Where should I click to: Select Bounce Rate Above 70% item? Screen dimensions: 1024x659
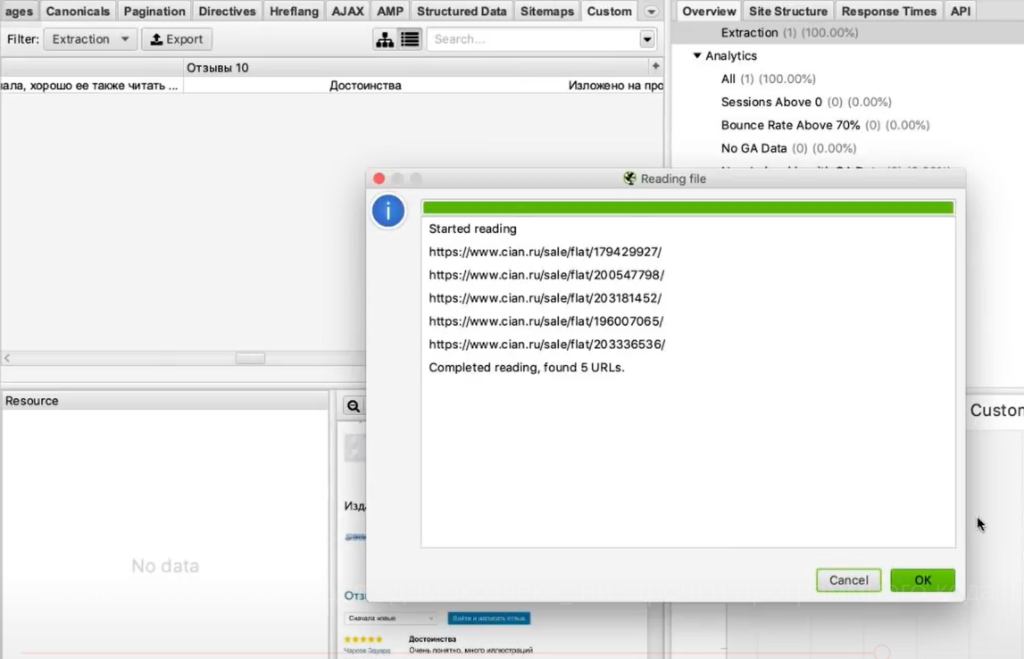coord(790,125)
